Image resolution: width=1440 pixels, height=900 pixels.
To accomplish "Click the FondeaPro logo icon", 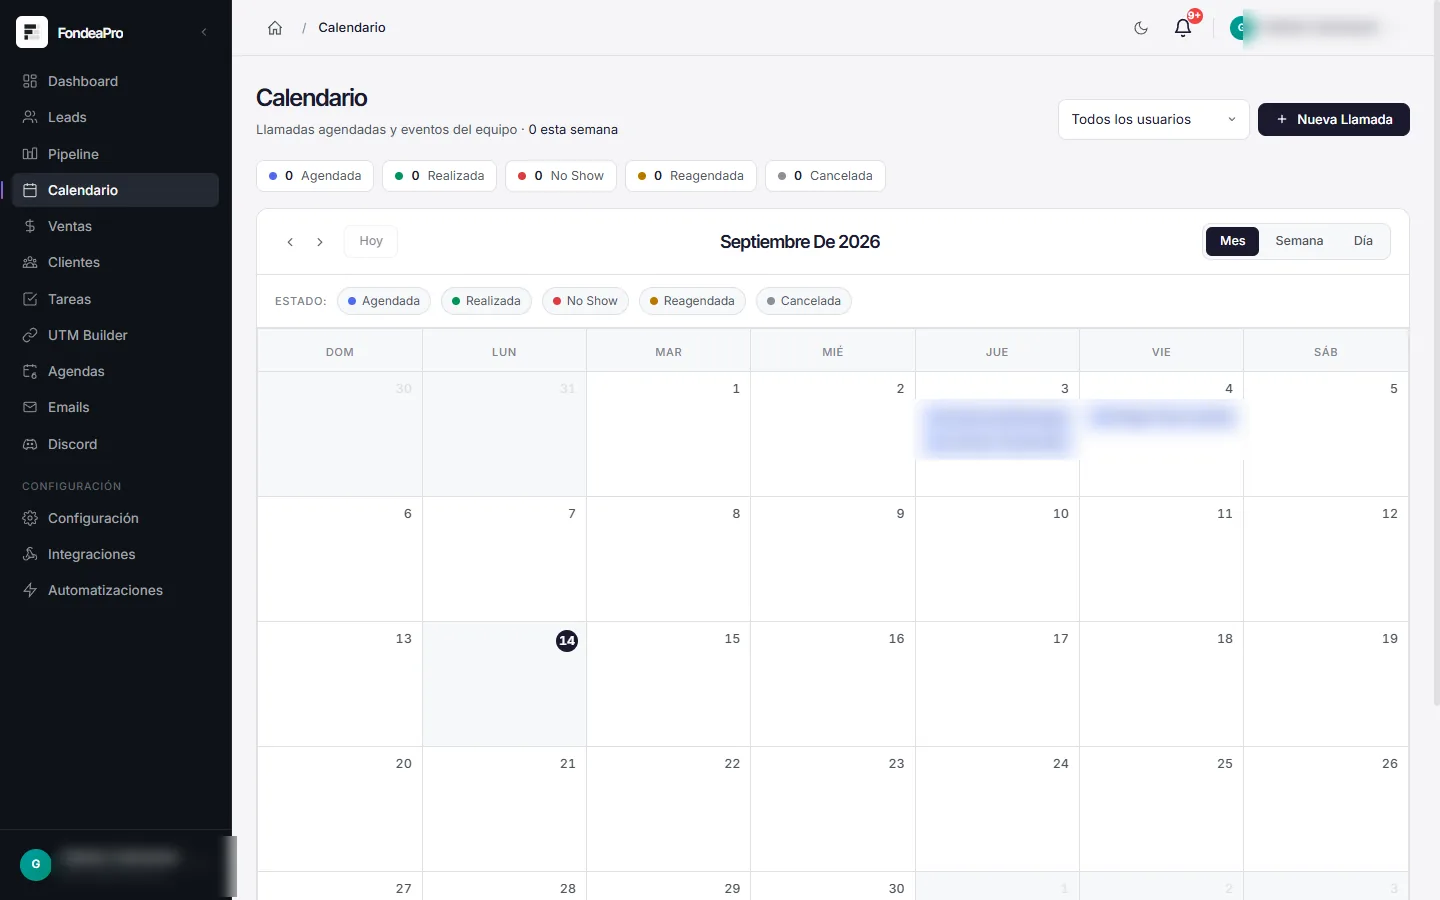I will click(x=32, y=32).
